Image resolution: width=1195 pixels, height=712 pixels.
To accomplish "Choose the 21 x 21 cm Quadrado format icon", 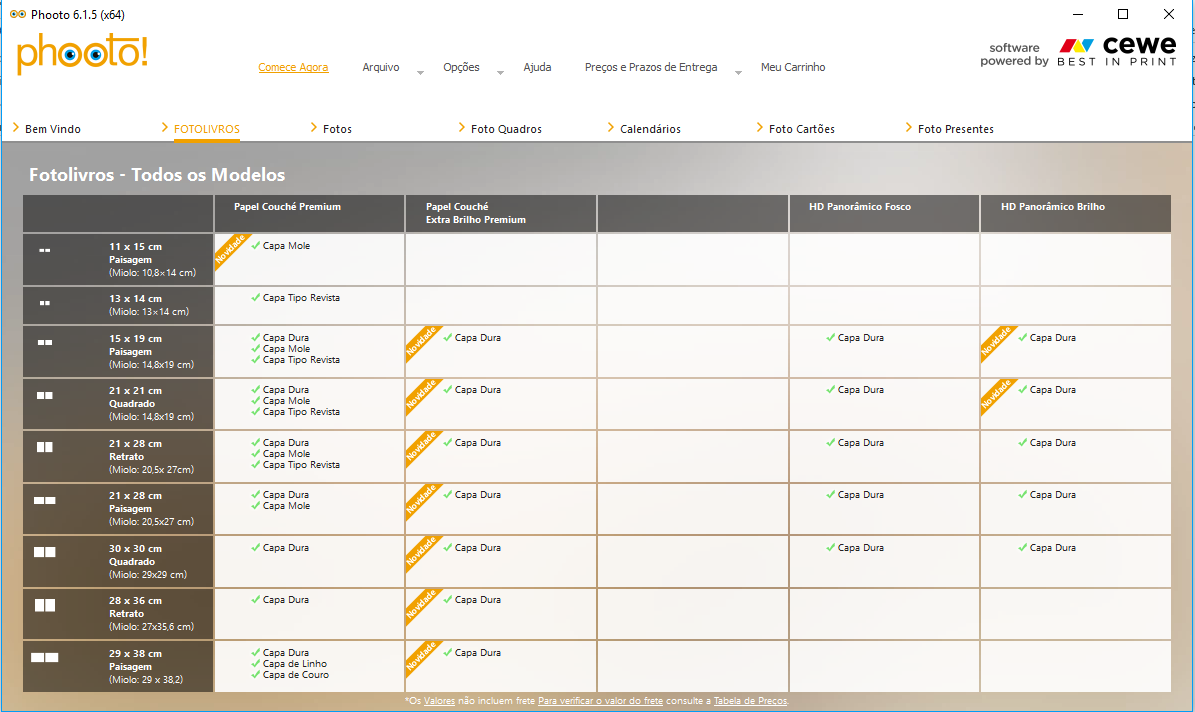I will [x=44, y=395].
